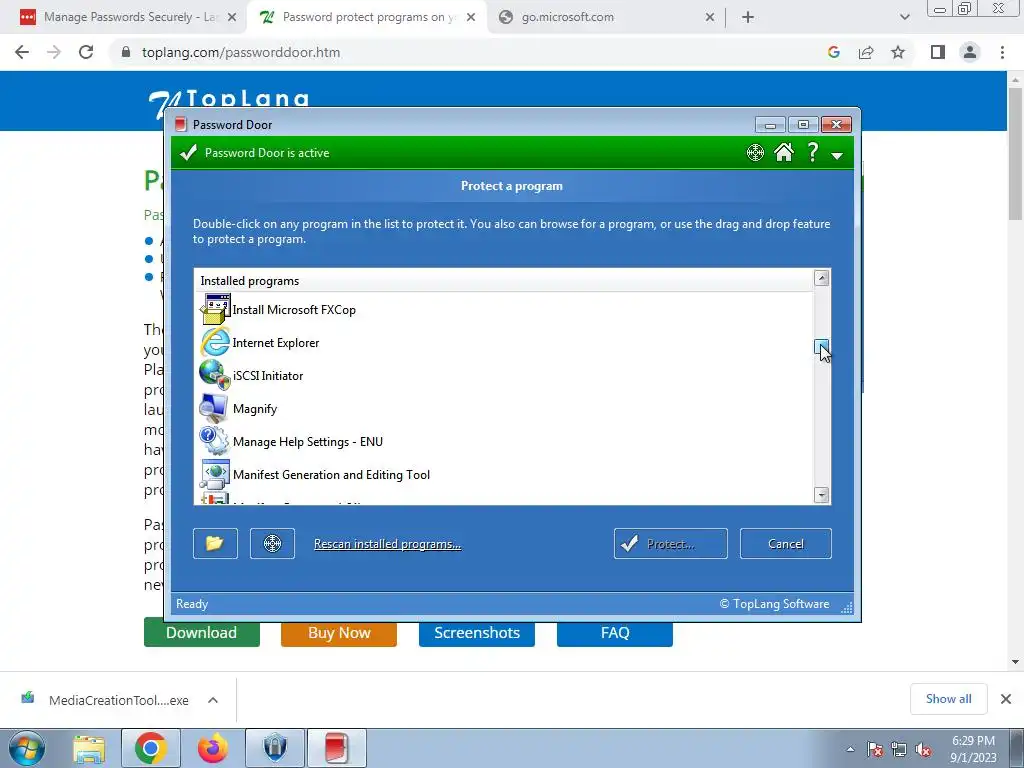The image size is (1024, 768).
Task: Click the Google icon in address bar
Action: point(833,52)
